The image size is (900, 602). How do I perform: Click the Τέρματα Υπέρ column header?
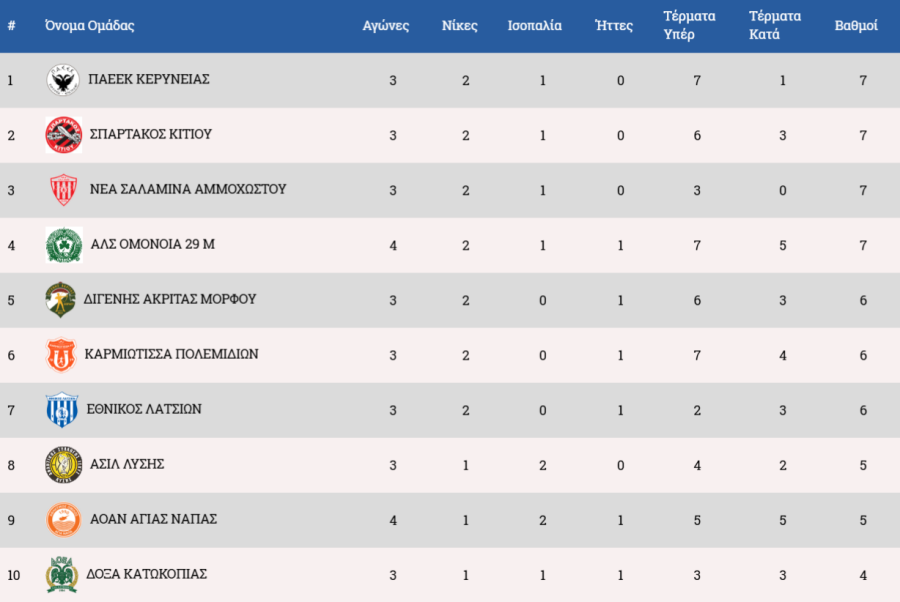pyautogui.click(x=689, y=26)
